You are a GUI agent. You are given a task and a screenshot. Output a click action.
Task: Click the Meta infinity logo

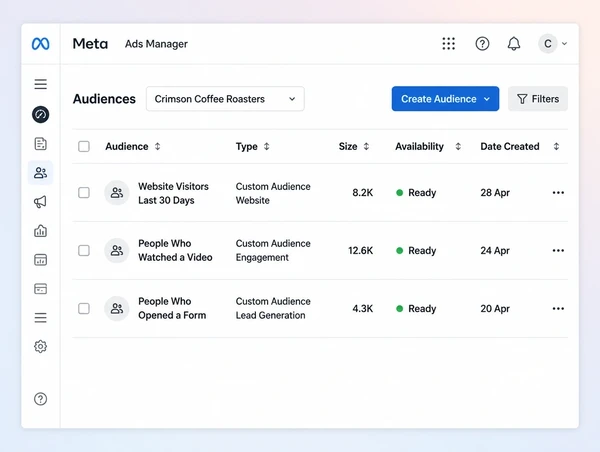click(x=40, y=44)
